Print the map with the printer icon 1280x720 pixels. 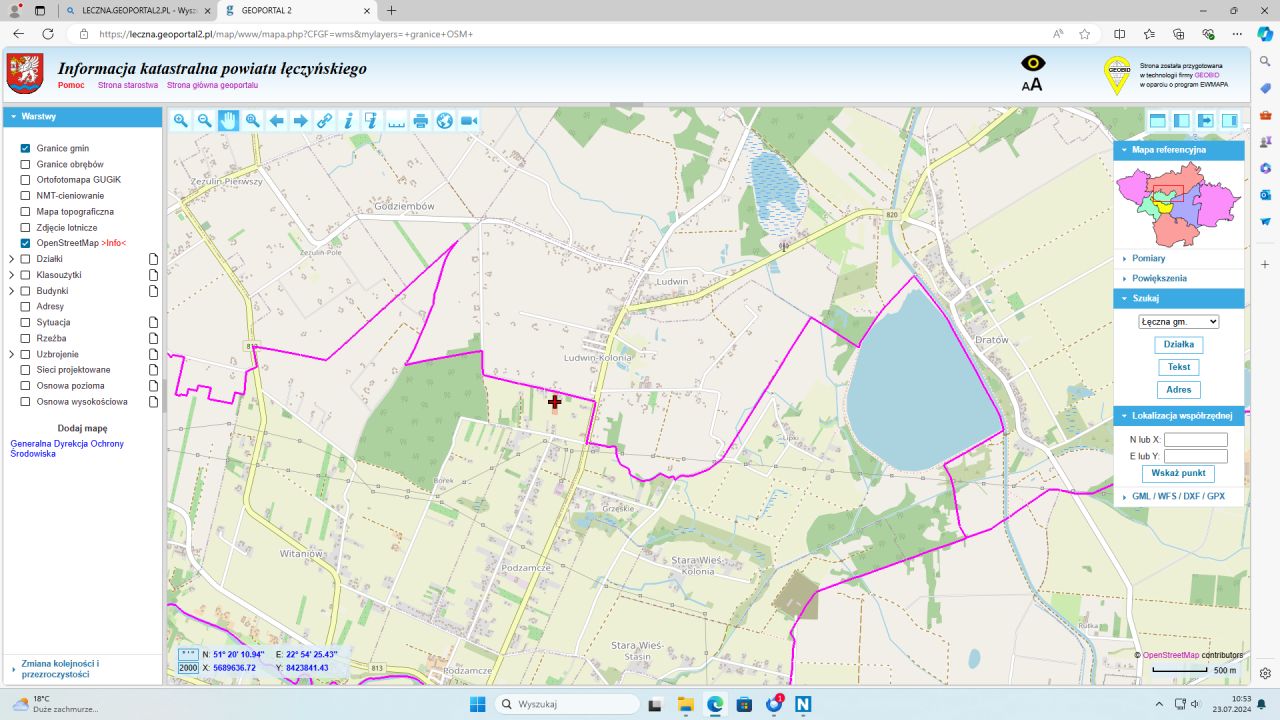click(421, 121)
